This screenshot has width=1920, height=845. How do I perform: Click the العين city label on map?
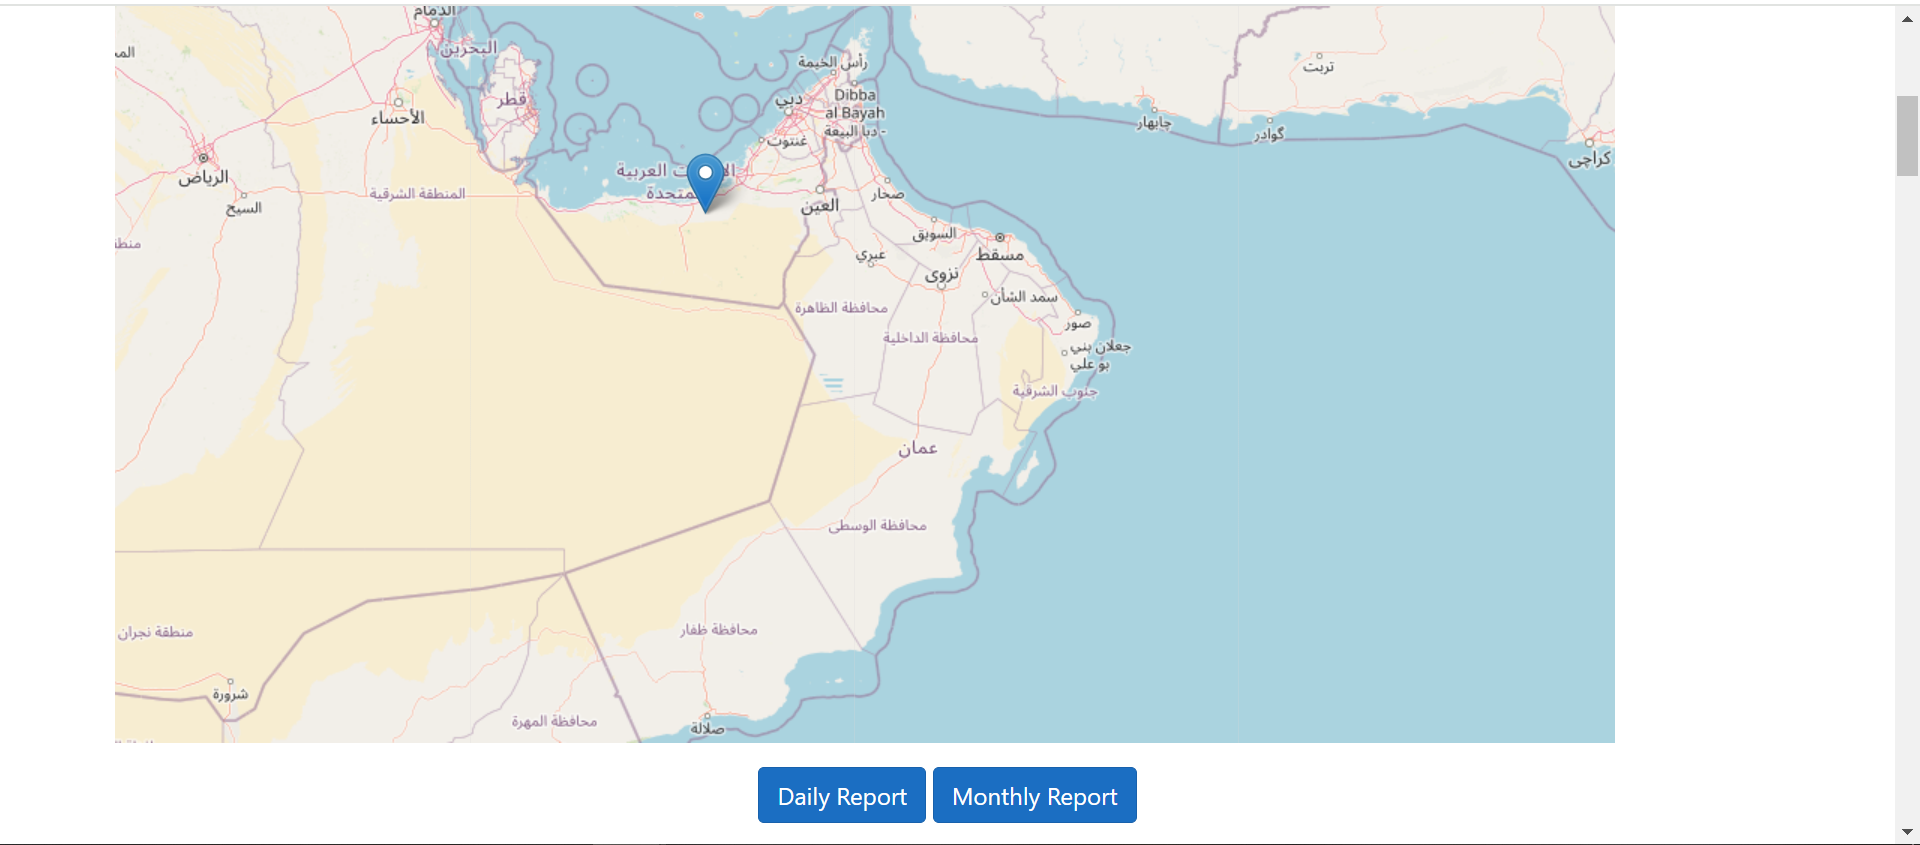click(x=820, y=206)
